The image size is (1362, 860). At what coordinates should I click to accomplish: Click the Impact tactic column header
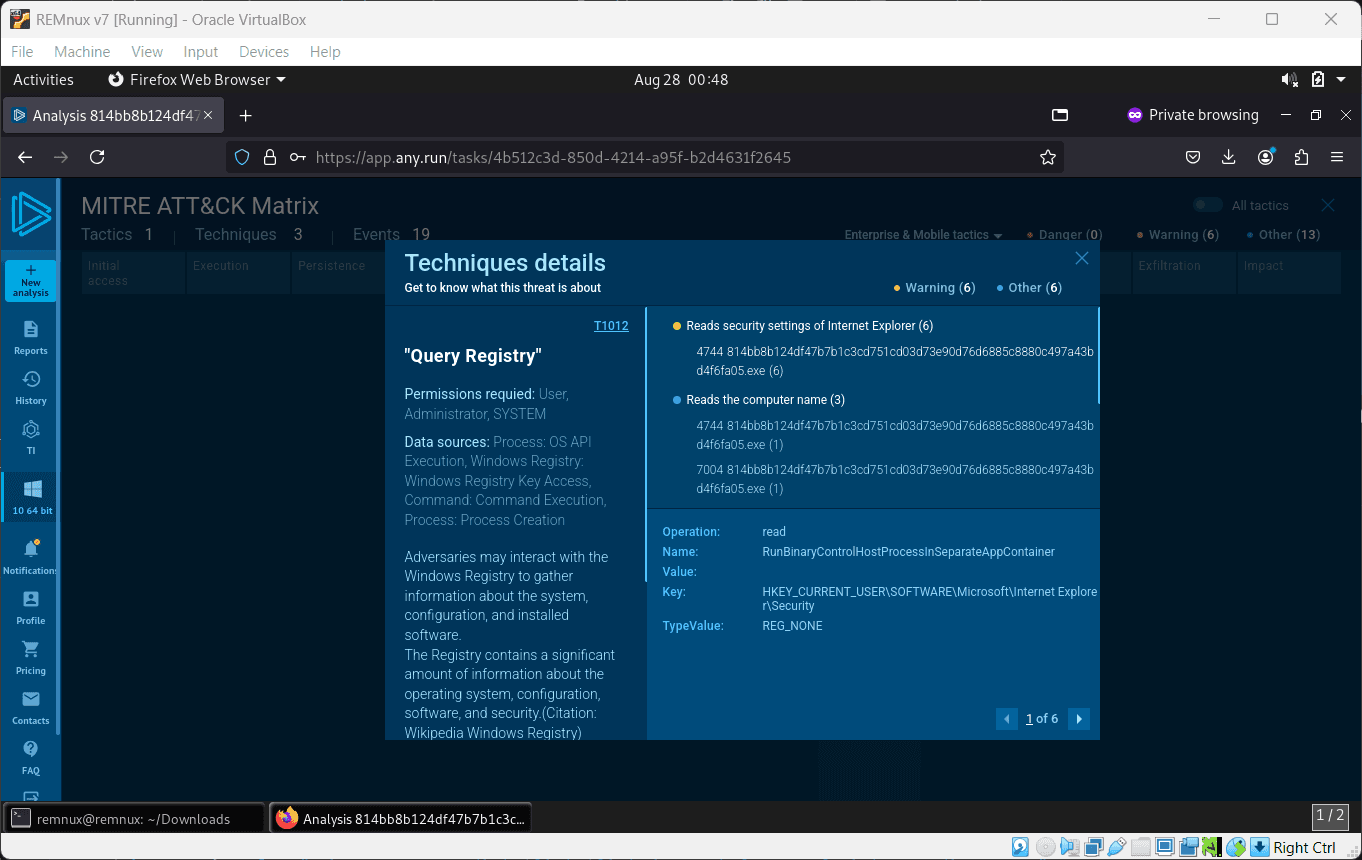pyautogui.click(x=1290, y=272)
